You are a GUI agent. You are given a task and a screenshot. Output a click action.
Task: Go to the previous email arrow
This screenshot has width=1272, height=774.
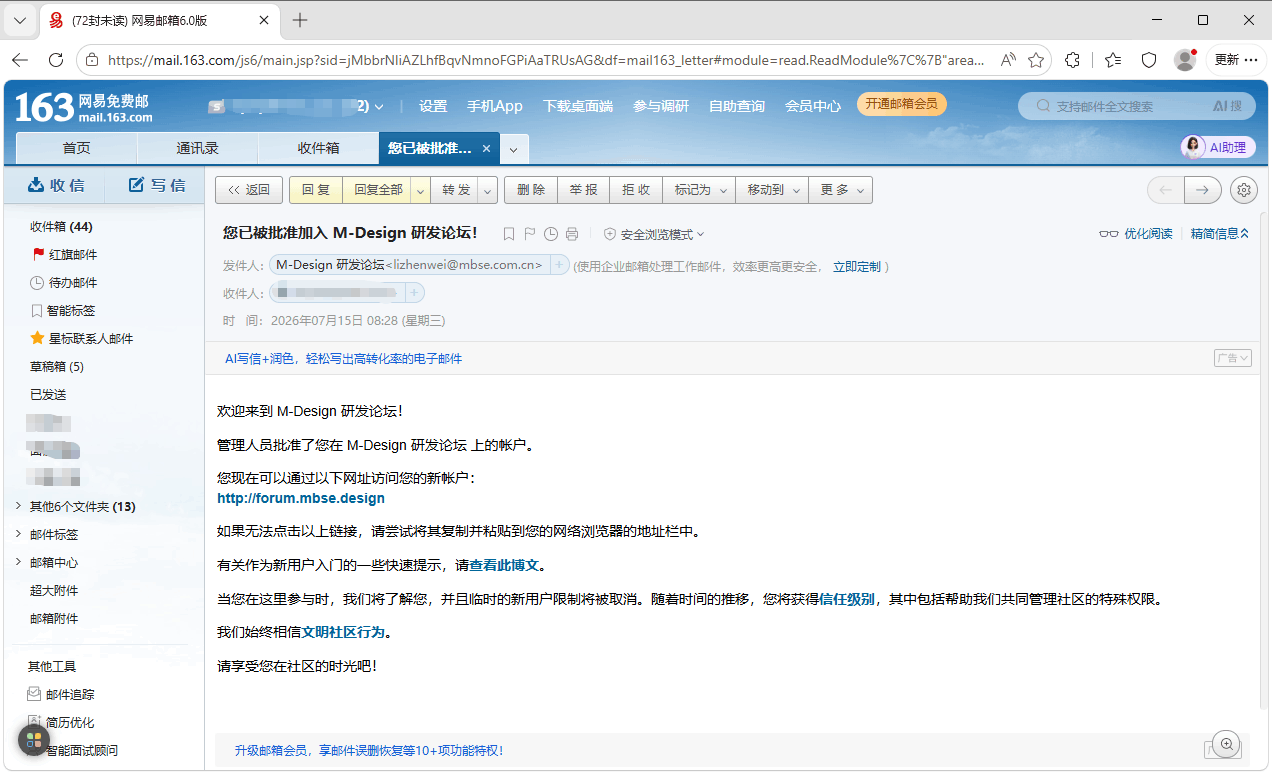(1165, 190)
